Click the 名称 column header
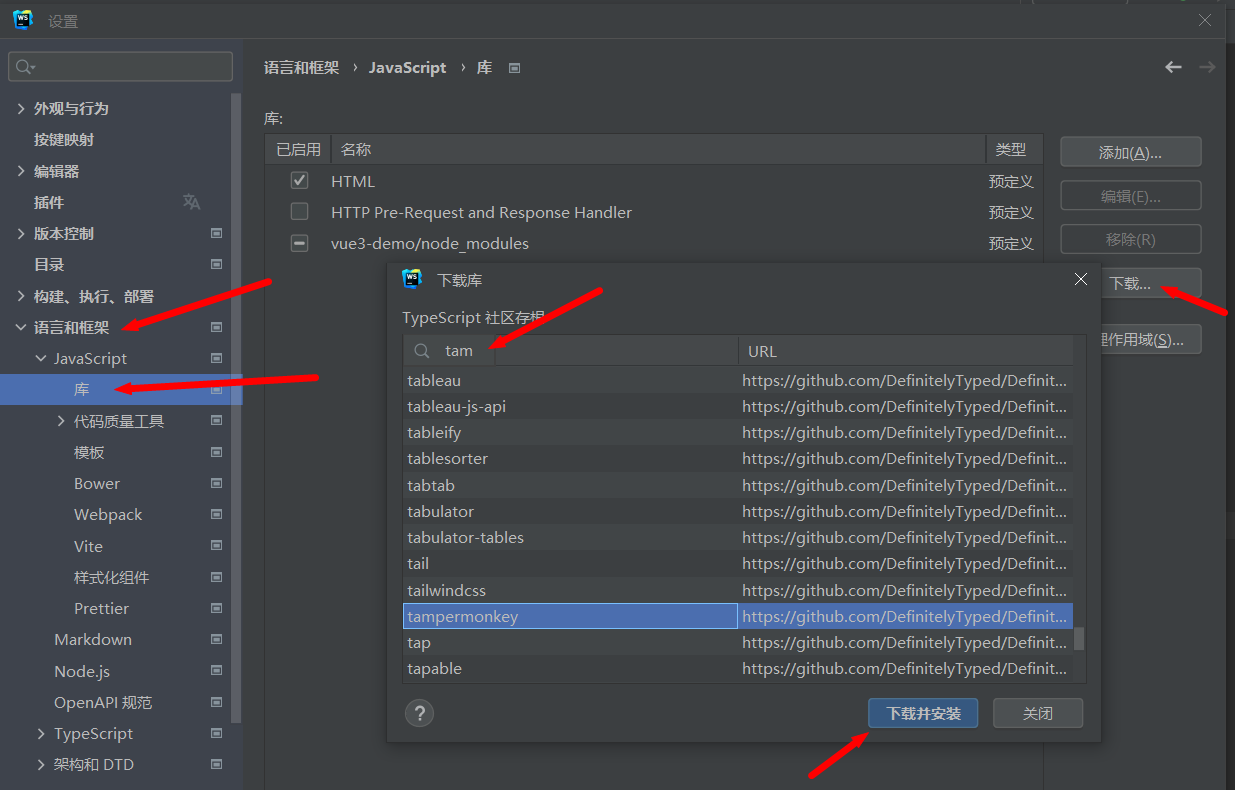This screenshot has width=1235, height=790. pyautogui.click(x=658, y=149)
